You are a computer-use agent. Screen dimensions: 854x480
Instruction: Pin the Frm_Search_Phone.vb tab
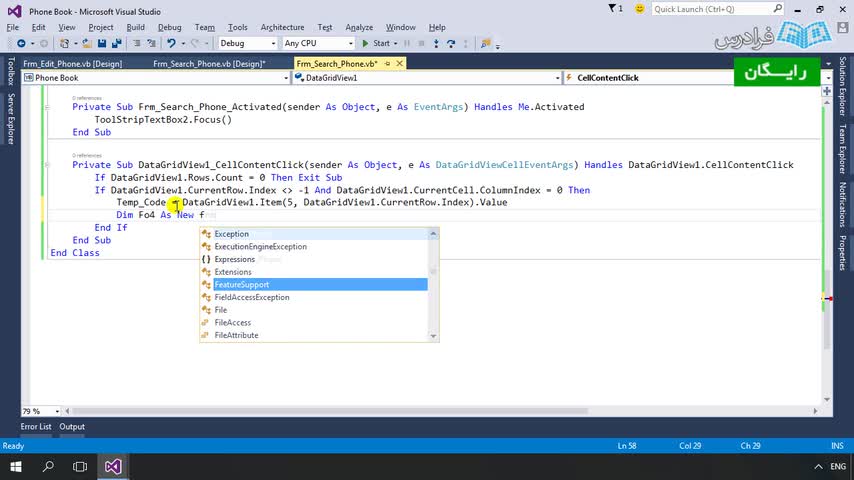pos(387,64)
